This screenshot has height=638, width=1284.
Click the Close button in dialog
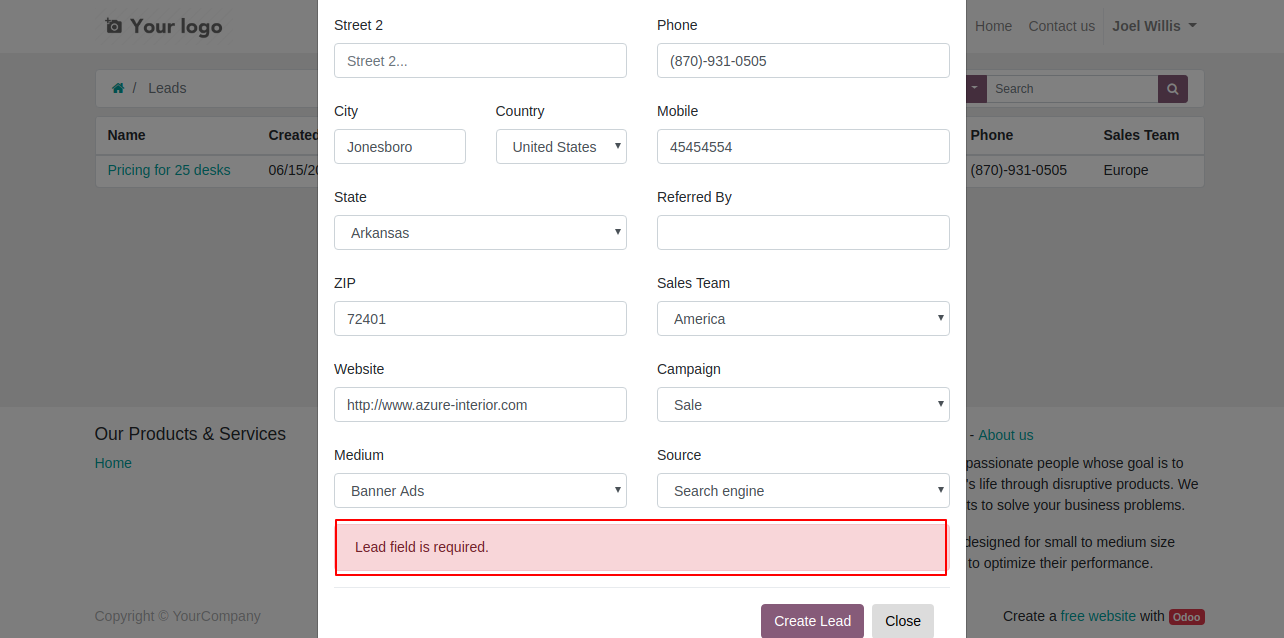[x=903, y=621]
